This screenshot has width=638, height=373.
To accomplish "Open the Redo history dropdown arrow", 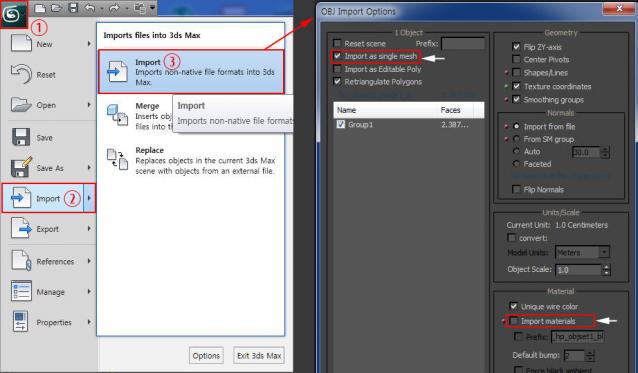I will (x=127, y=8).
